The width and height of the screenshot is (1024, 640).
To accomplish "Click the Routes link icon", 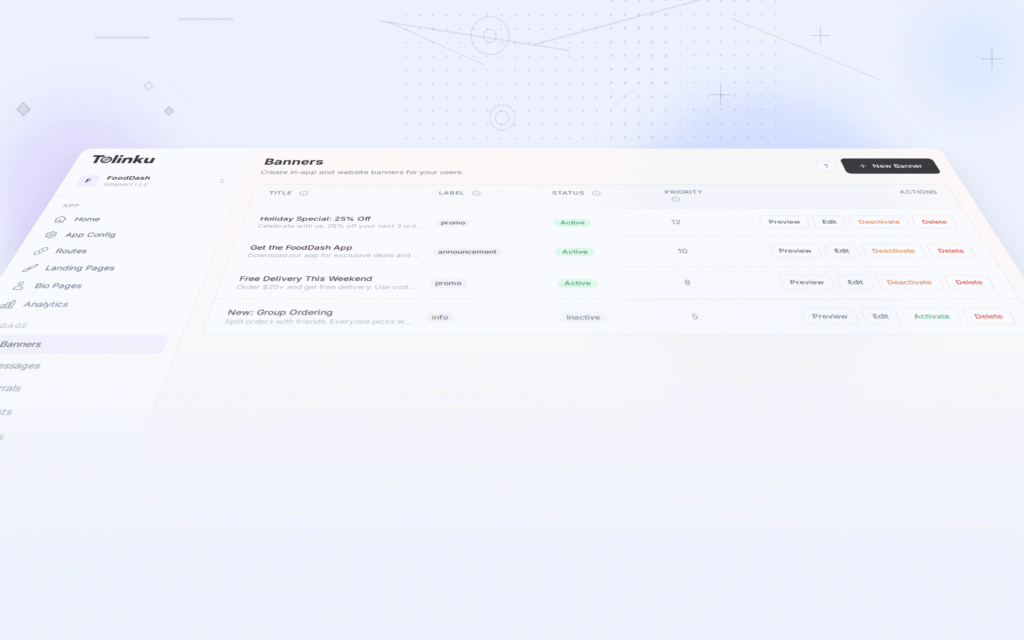I will pyautogui.click(x=40, y=251).
